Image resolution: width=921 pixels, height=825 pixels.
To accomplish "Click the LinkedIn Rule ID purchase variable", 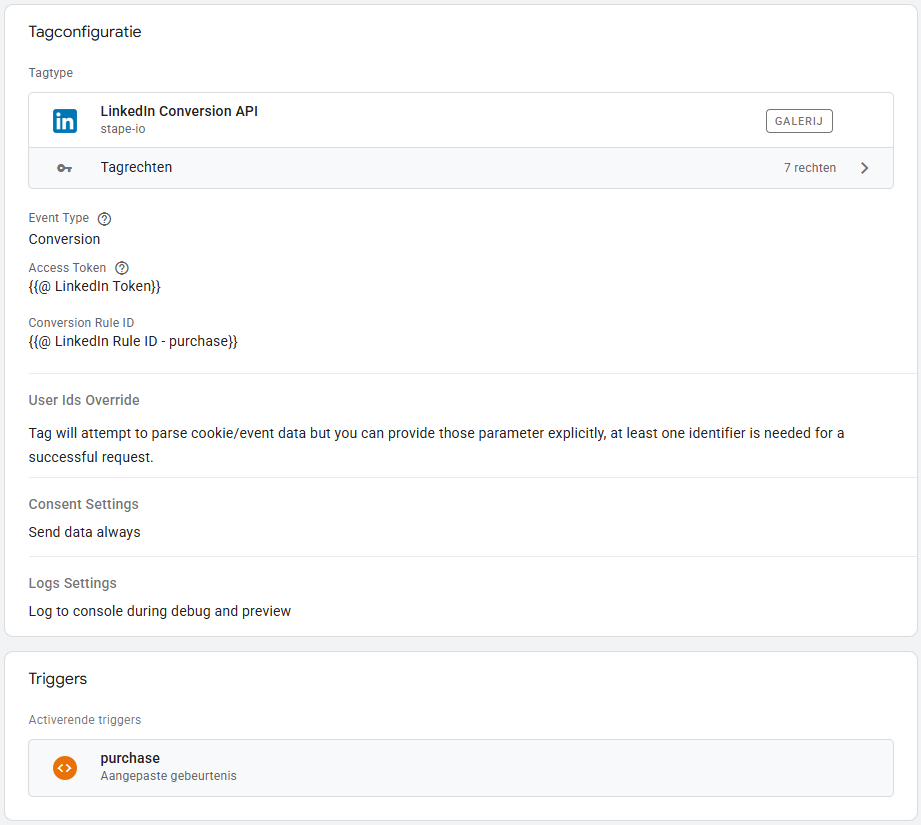I will pos(133,341).
